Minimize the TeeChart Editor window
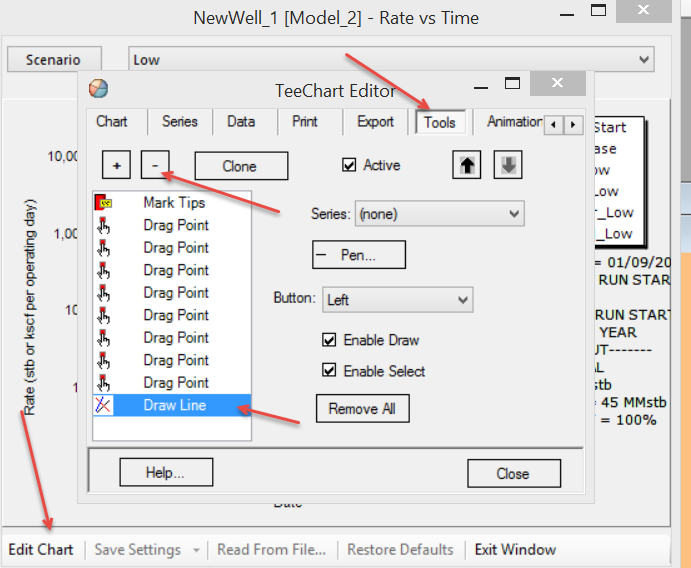This screenshot has height=568, width=691. pyautogui.click(x=481, y=87)
